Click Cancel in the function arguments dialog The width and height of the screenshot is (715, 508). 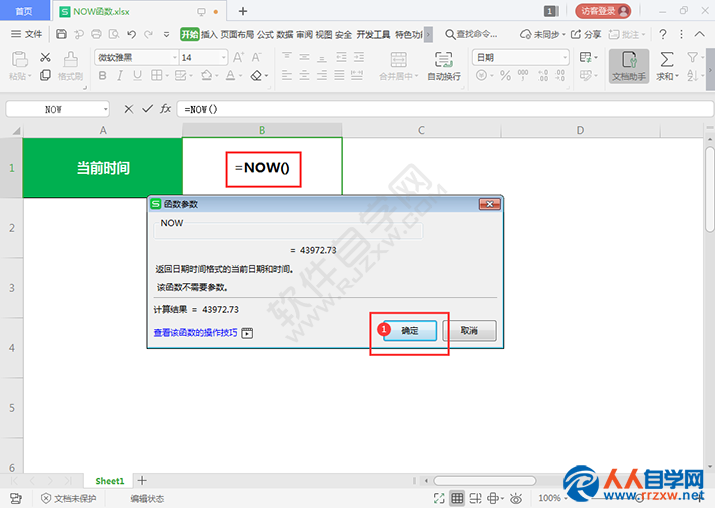click(x=469, y=331)
